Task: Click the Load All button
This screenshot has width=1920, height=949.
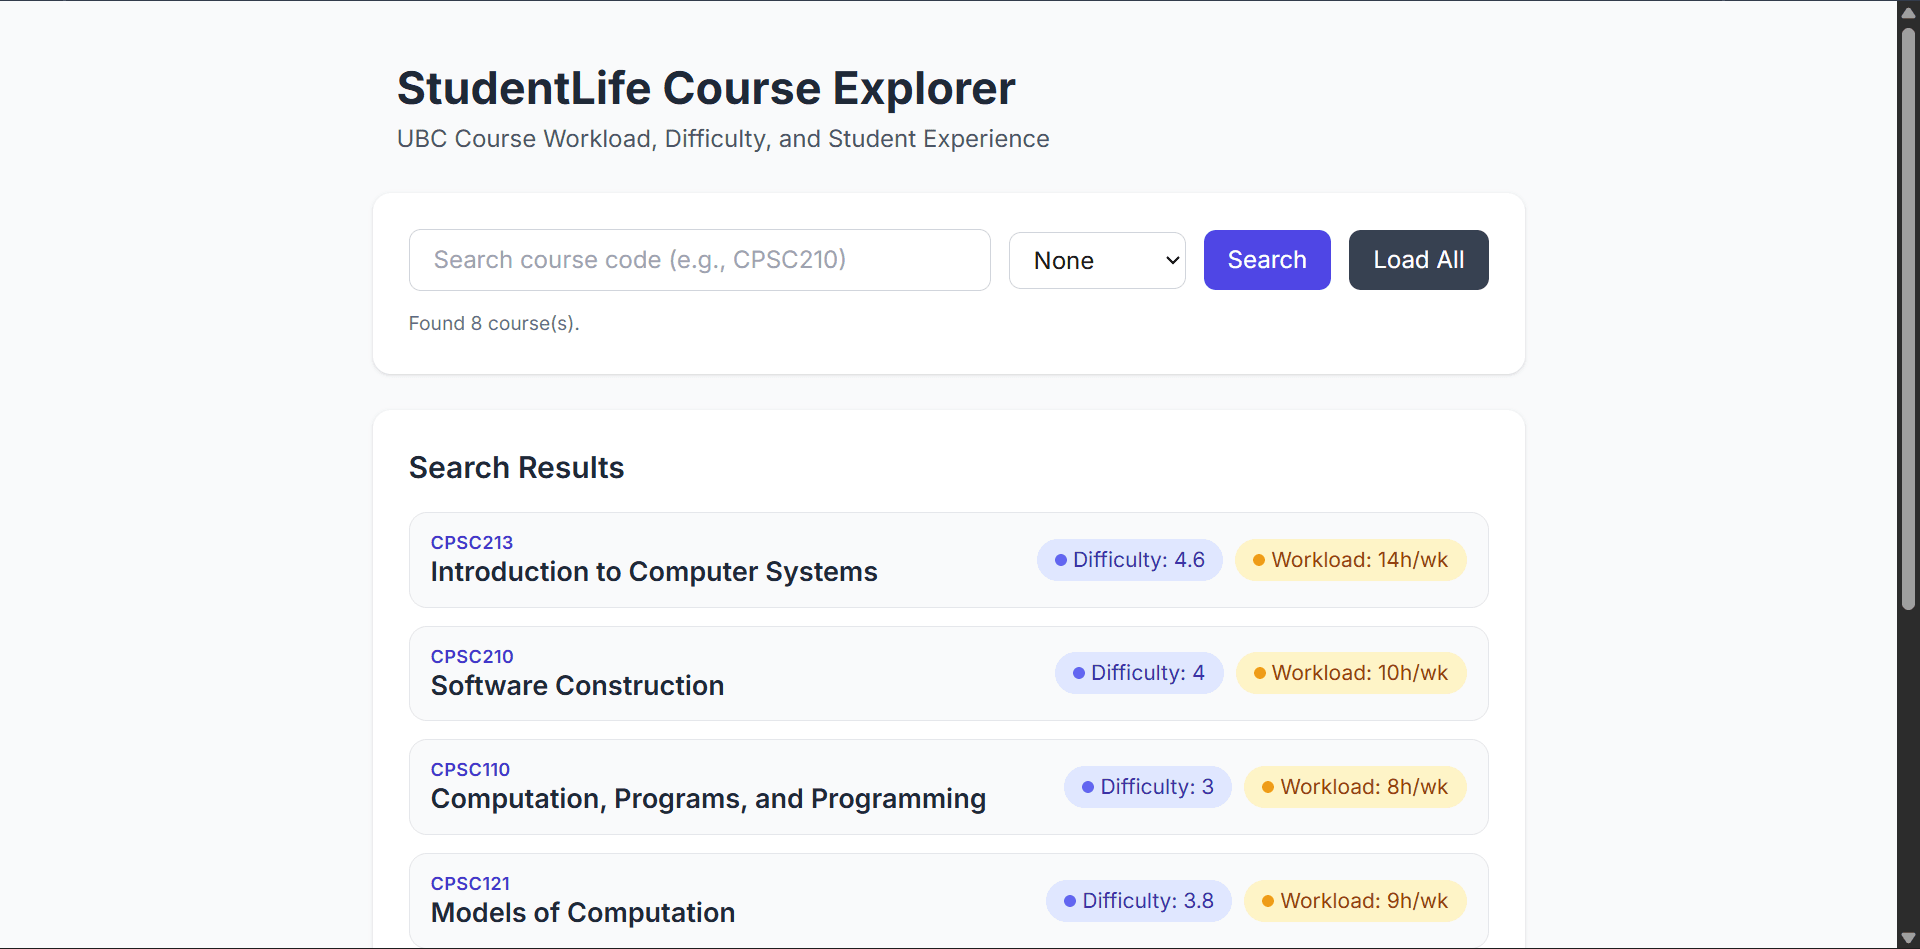Action: [x=1418, y=260]
